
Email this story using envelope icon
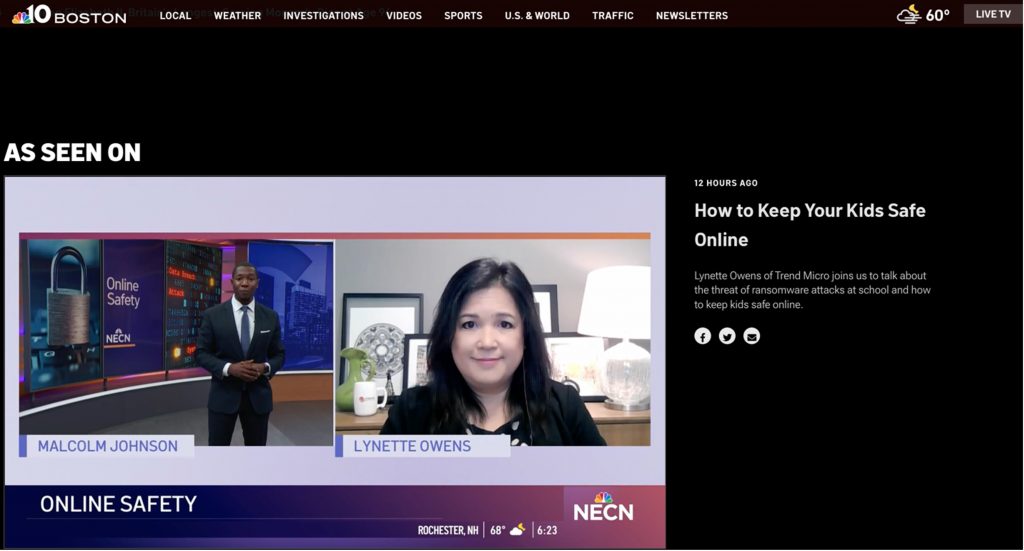[752, 336]
